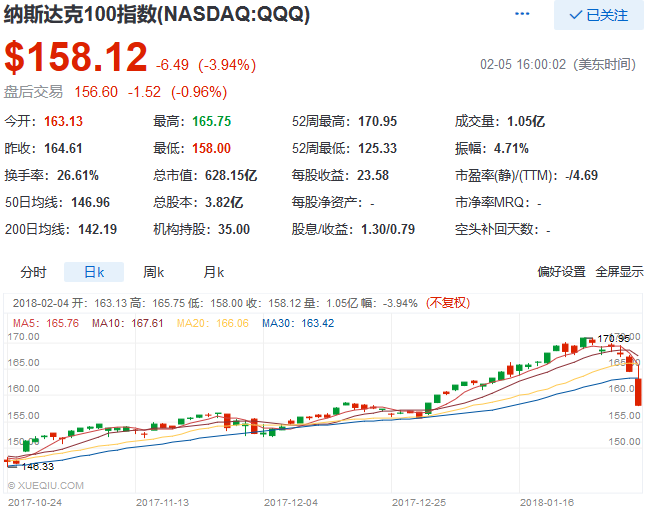The image size is (645, 512).
Task: Click the 最低 value 158.00
Action: point(211,148)
